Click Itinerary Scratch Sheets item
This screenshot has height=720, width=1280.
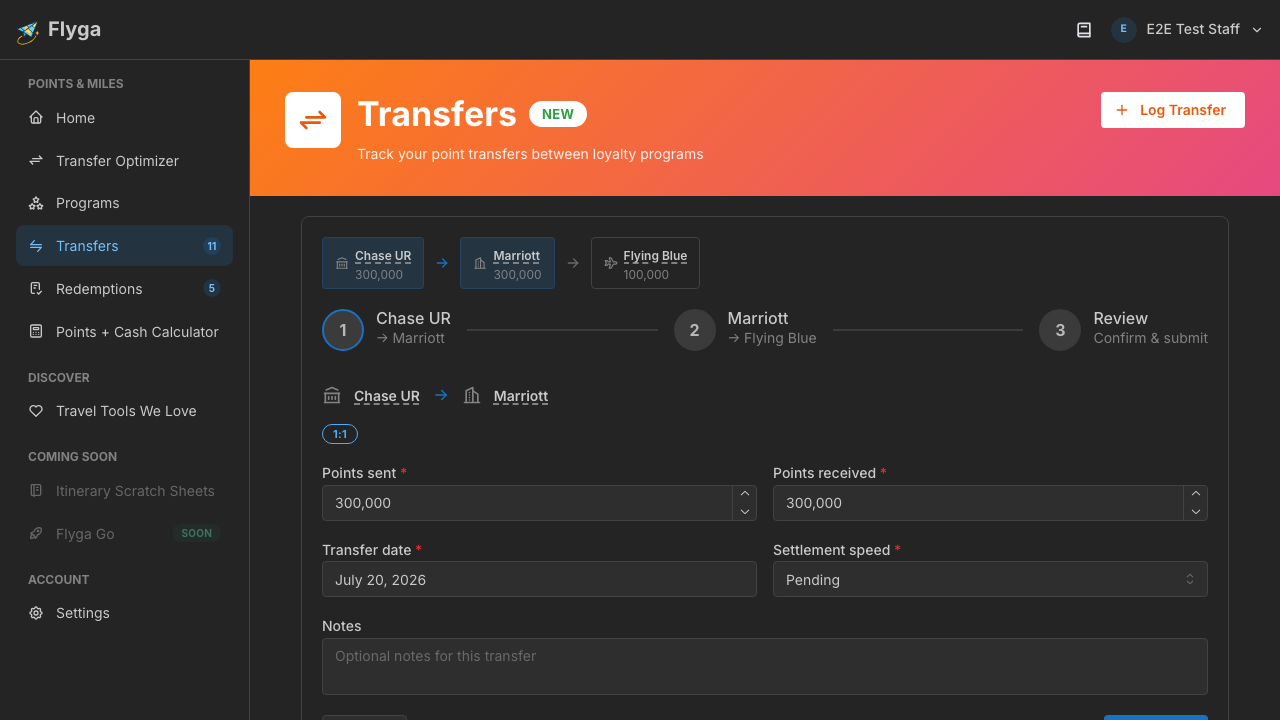click(x=124, y=491)
